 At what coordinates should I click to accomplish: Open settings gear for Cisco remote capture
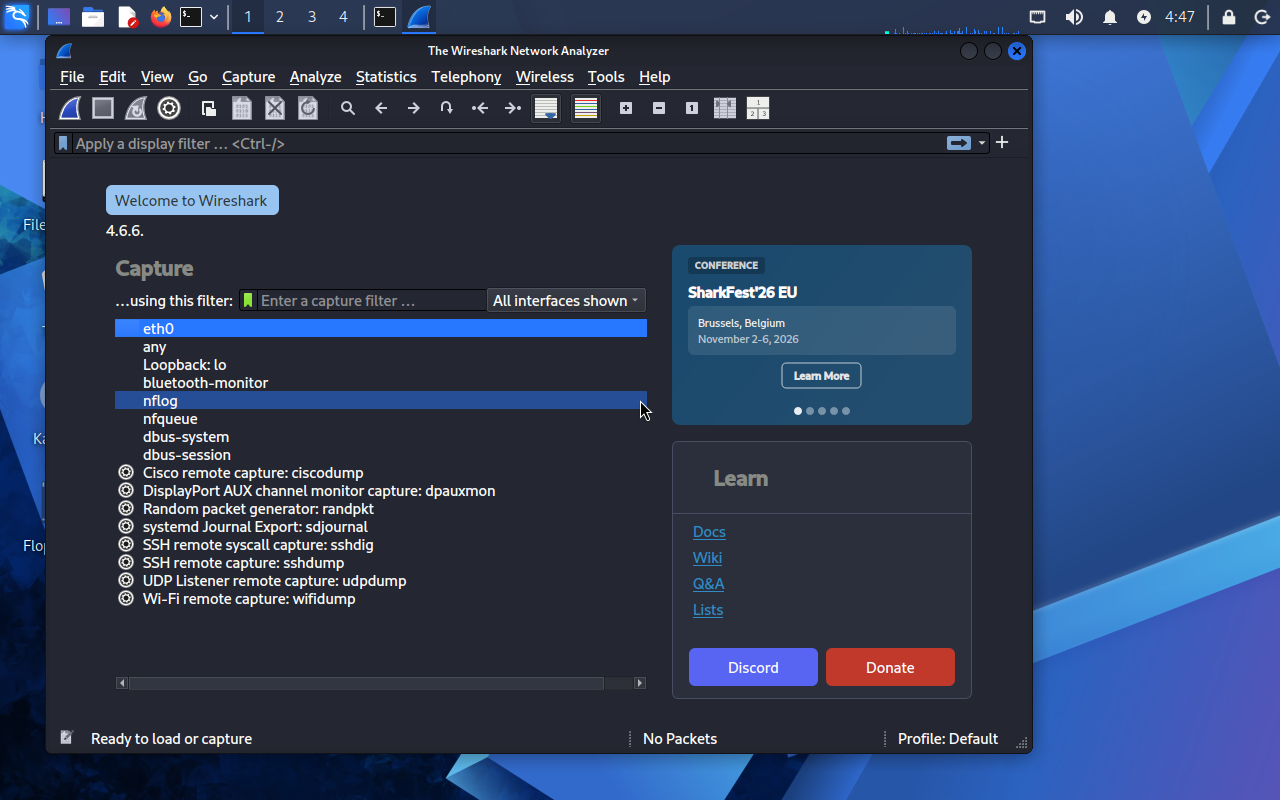click(126, 472)
